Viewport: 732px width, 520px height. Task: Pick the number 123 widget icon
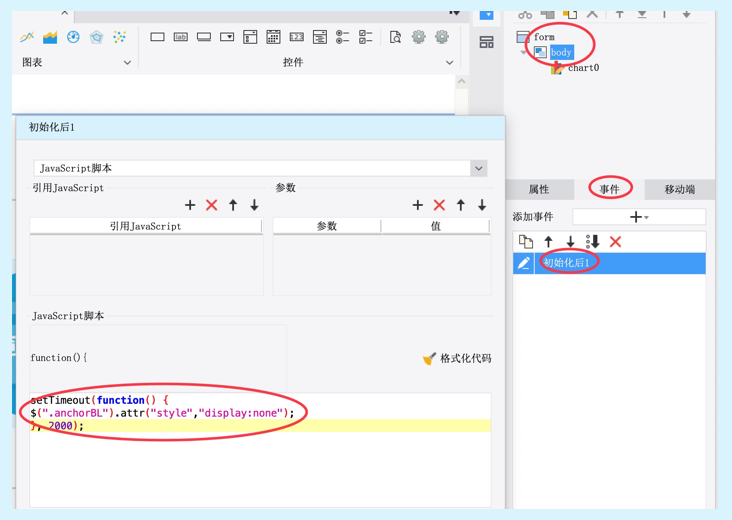[296, 37]
